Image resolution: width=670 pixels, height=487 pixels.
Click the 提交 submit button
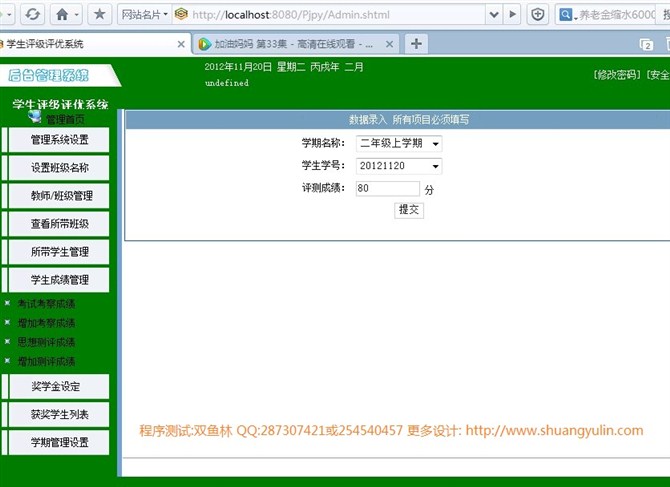tap(409, 210)
